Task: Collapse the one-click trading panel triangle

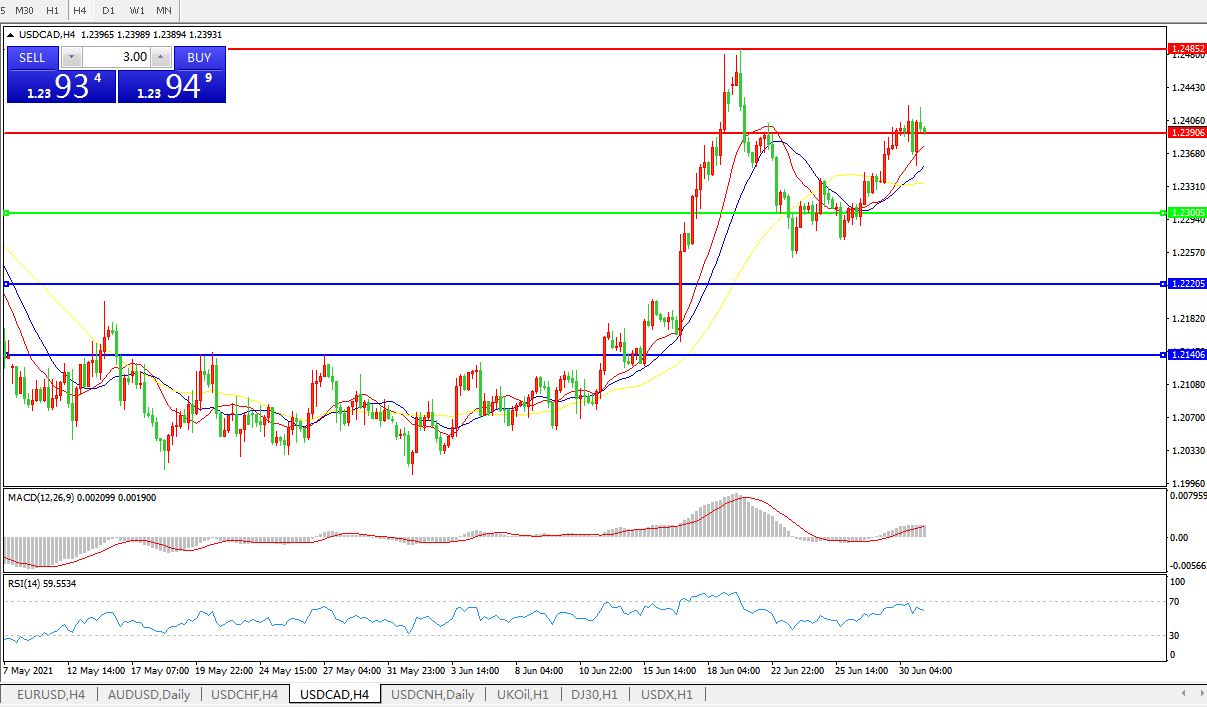Action: (11, 35)
